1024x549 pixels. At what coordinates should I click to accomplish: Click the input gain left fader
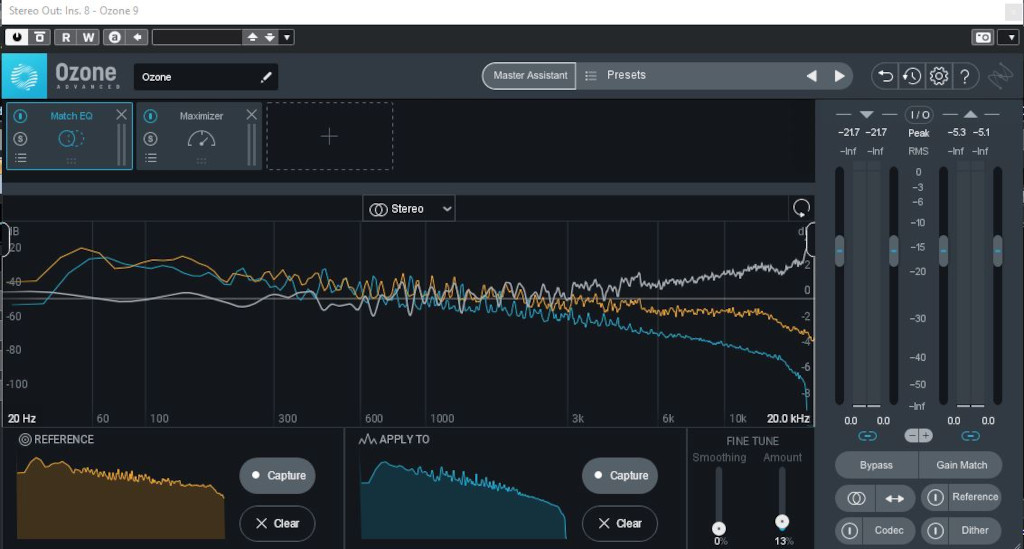click(839, 251)
